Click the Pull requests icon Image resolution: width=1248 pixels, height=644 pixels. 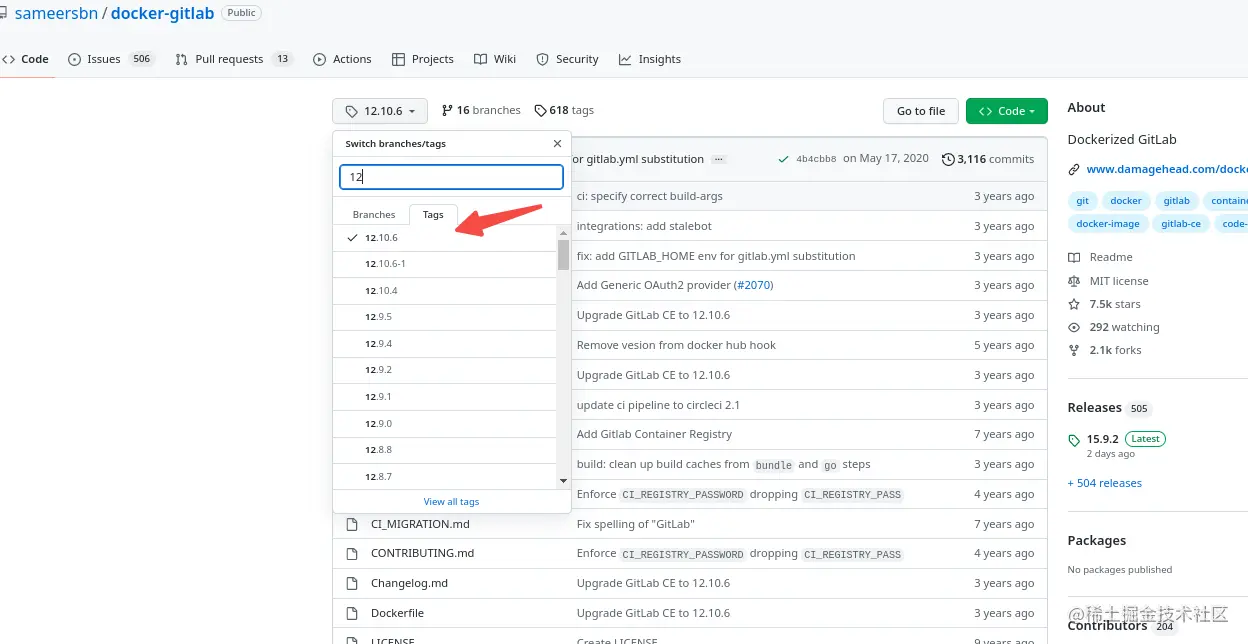tap(181, 59)
